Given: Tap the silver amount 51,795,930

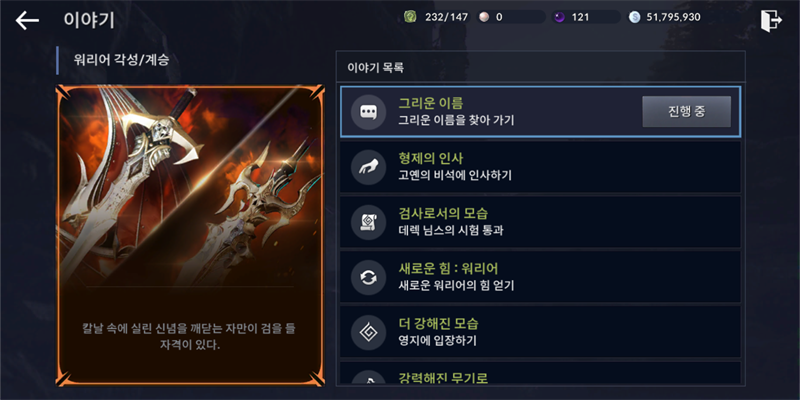Looking at the screenshot, I should (x=673, y=17).
